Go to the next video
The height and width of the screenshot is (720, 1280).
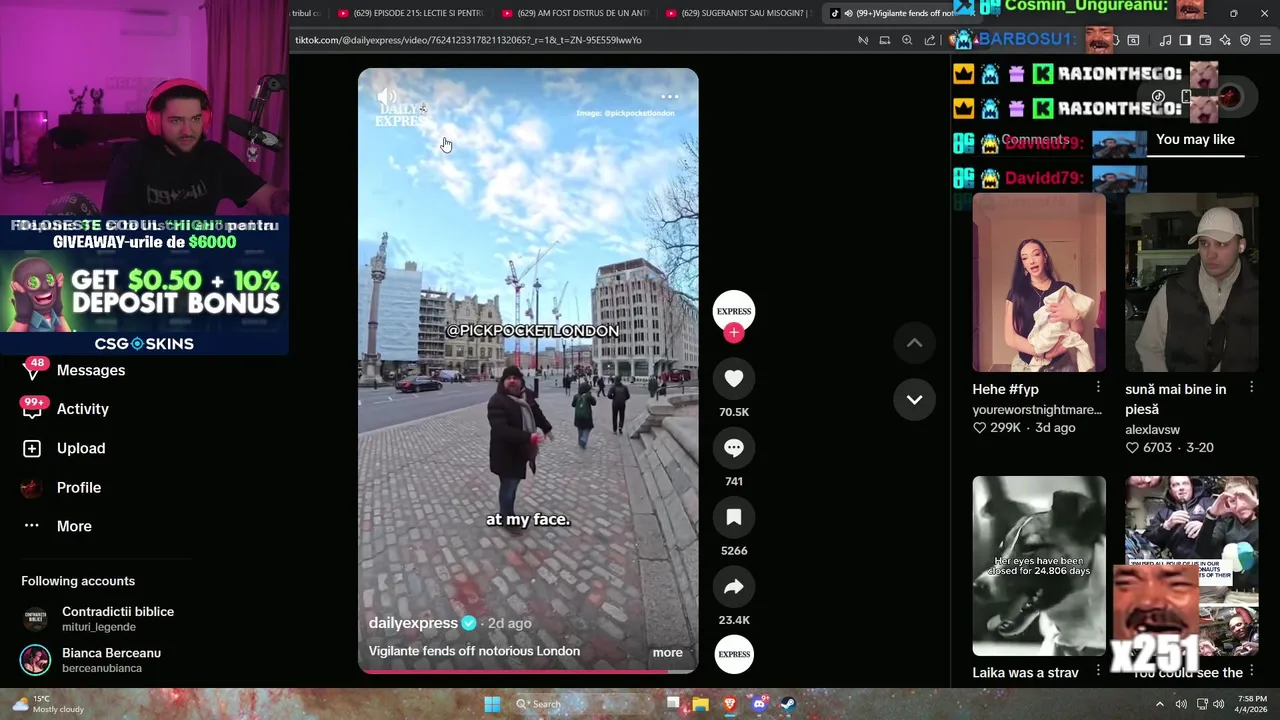(914, 399)
